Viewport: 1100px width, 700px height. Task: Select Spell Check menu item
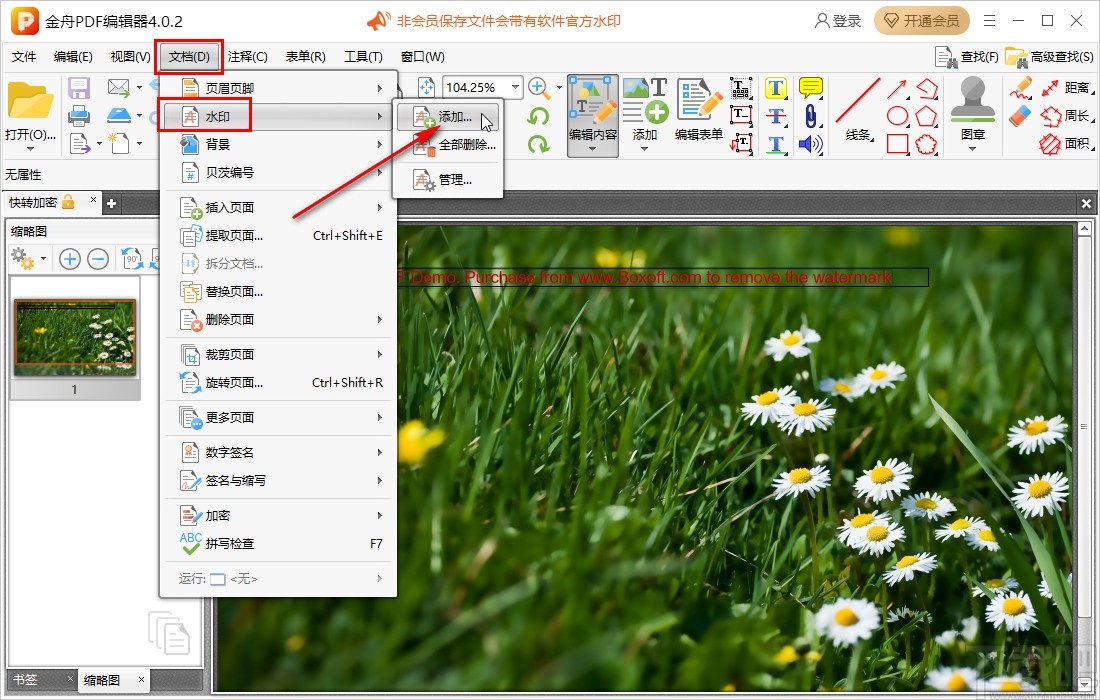(281, 544)
